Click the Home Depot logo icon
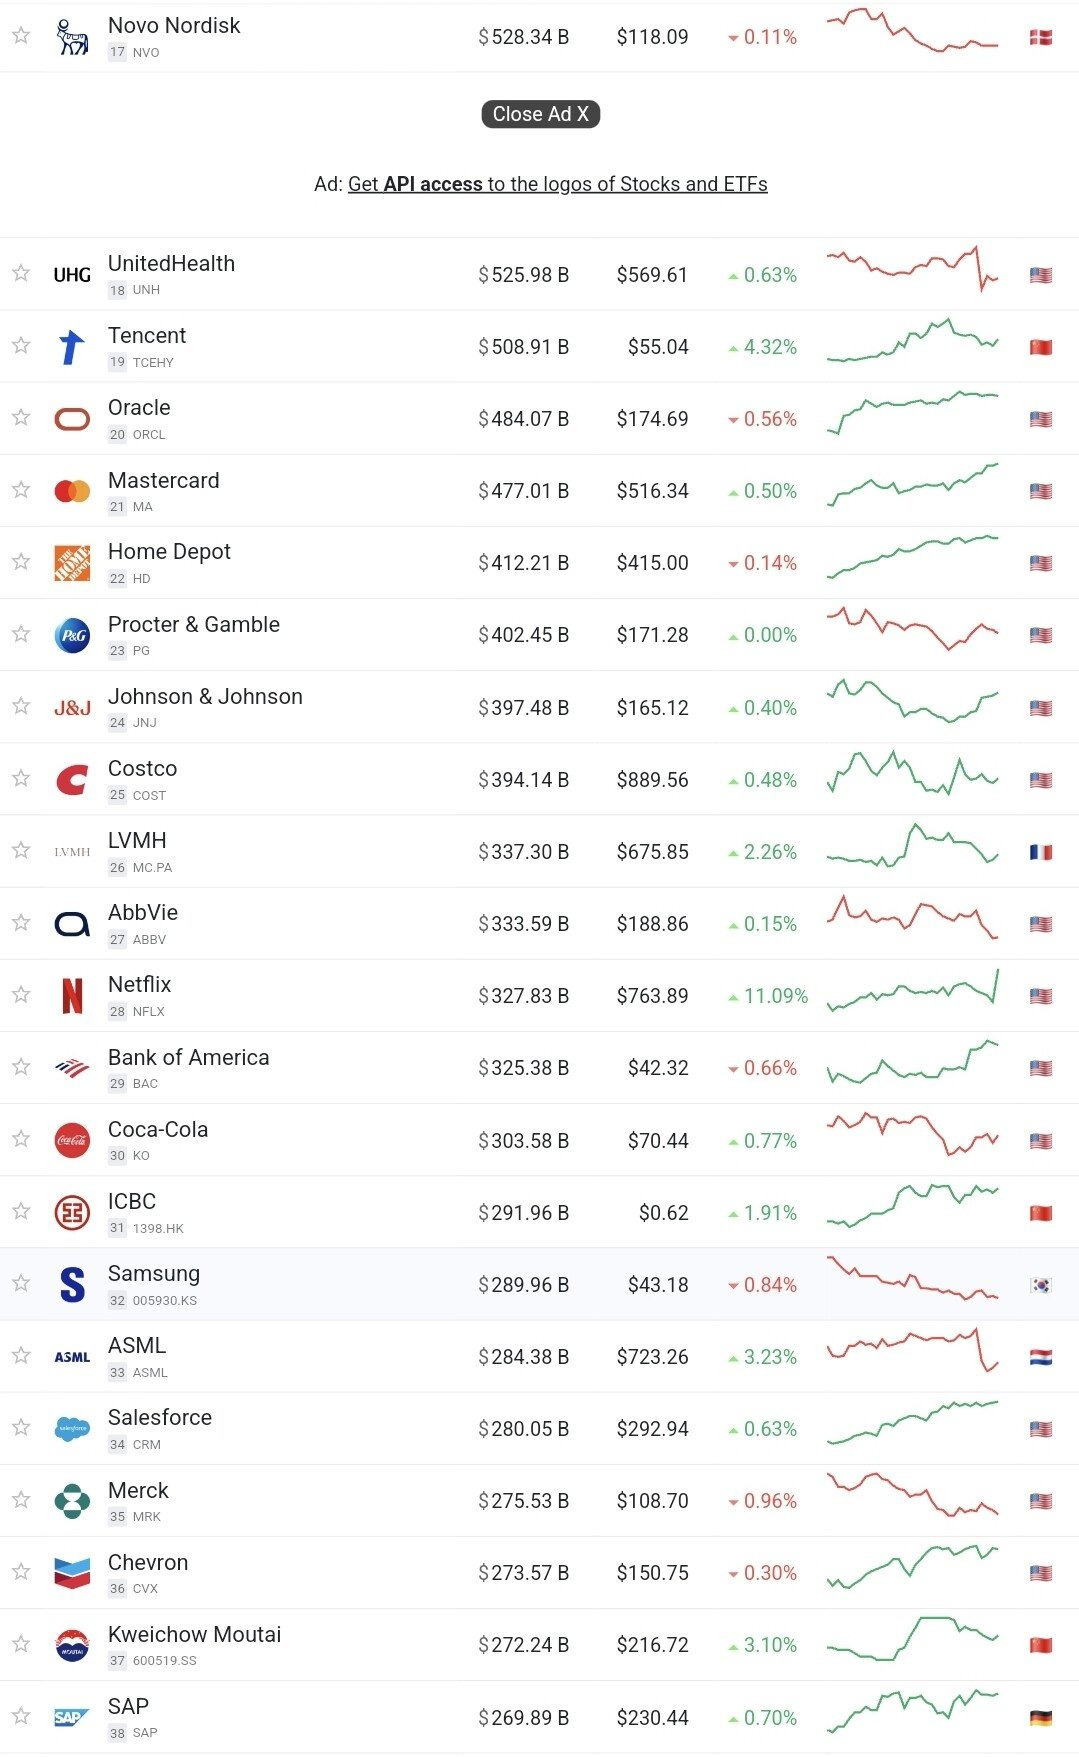Viewport: 1079px width, 1757px height. pyautogui.click(x=72, y=563)
